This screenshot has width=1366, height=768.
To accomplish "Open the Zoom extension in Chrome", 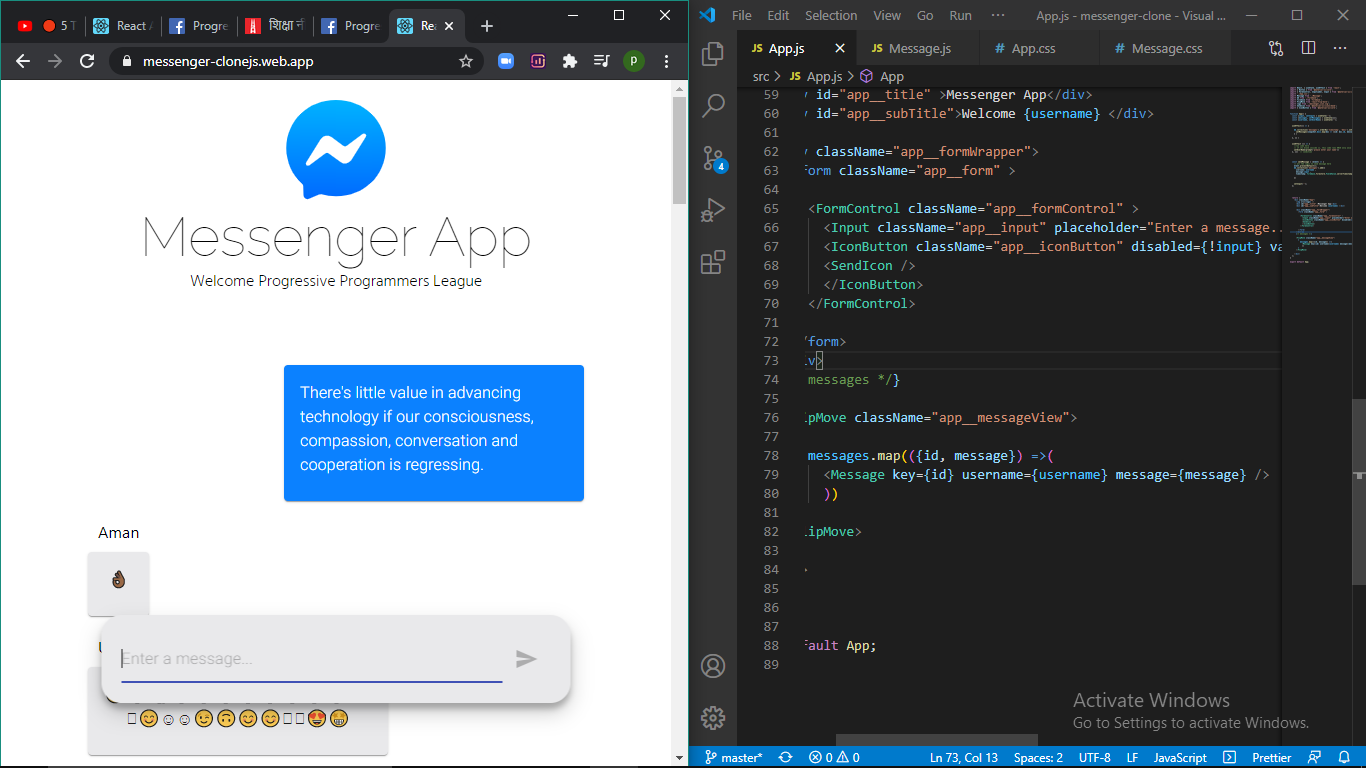I will click(506, 61).
